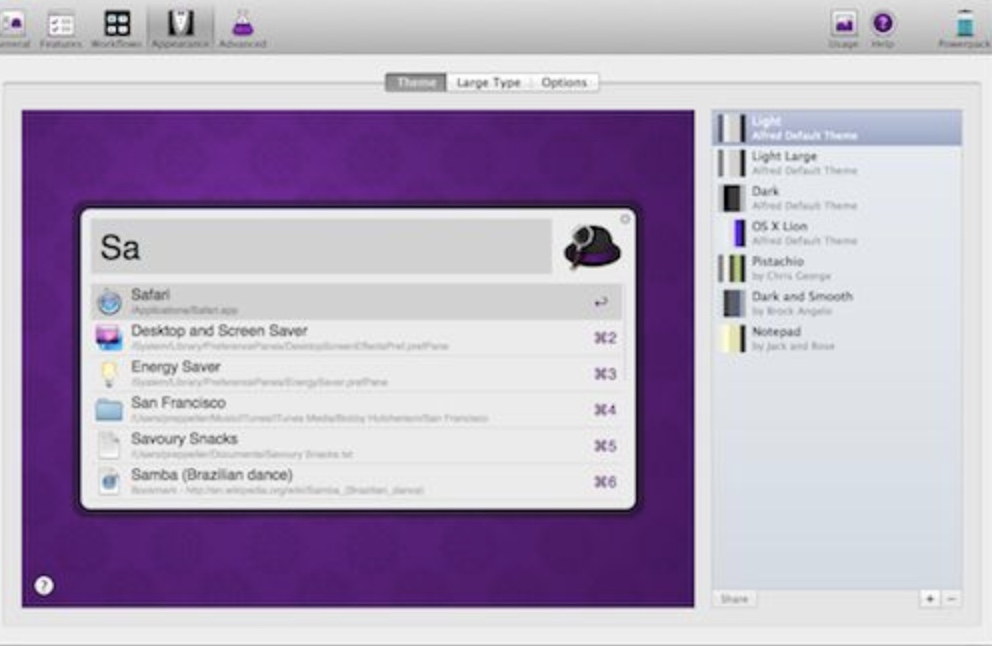This screenshot has width=992, height=646.
Task: Click the Light Large swatch thumbnail
Action: coord(731,163)
